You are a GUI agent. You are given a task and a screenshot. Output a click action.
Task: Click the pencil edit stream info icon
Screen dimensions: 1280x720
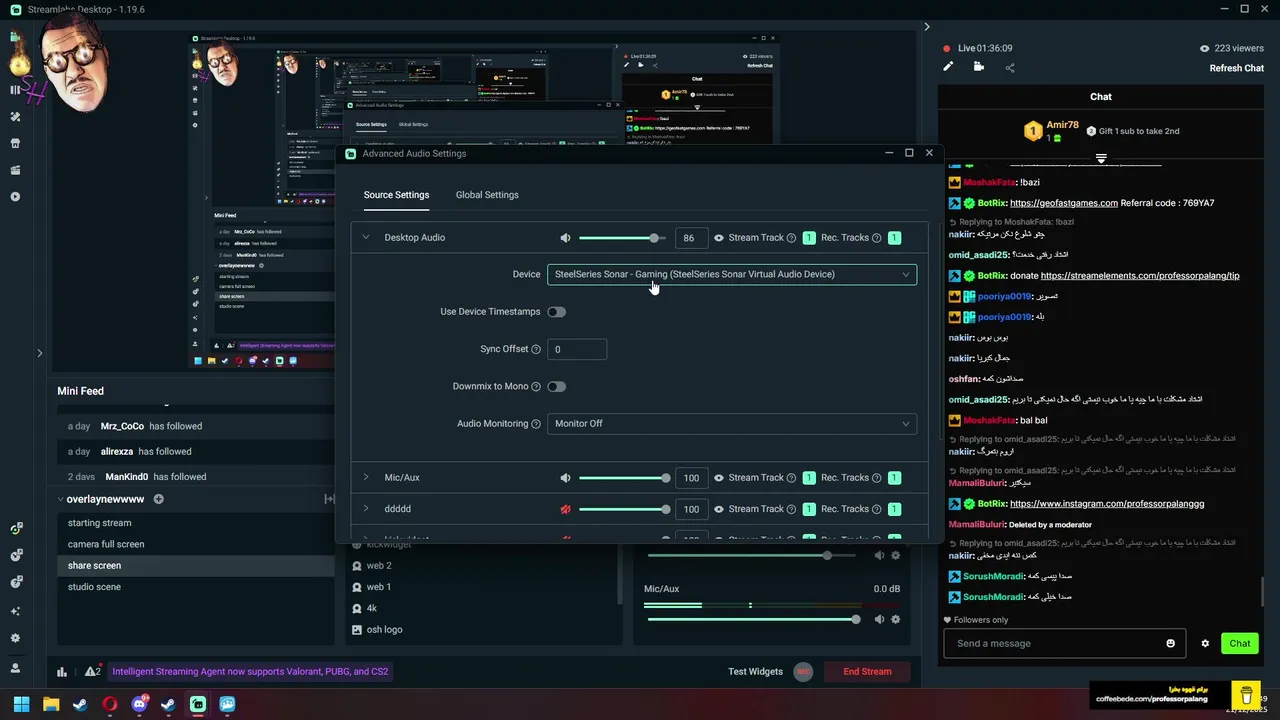[x=948, y=67]
